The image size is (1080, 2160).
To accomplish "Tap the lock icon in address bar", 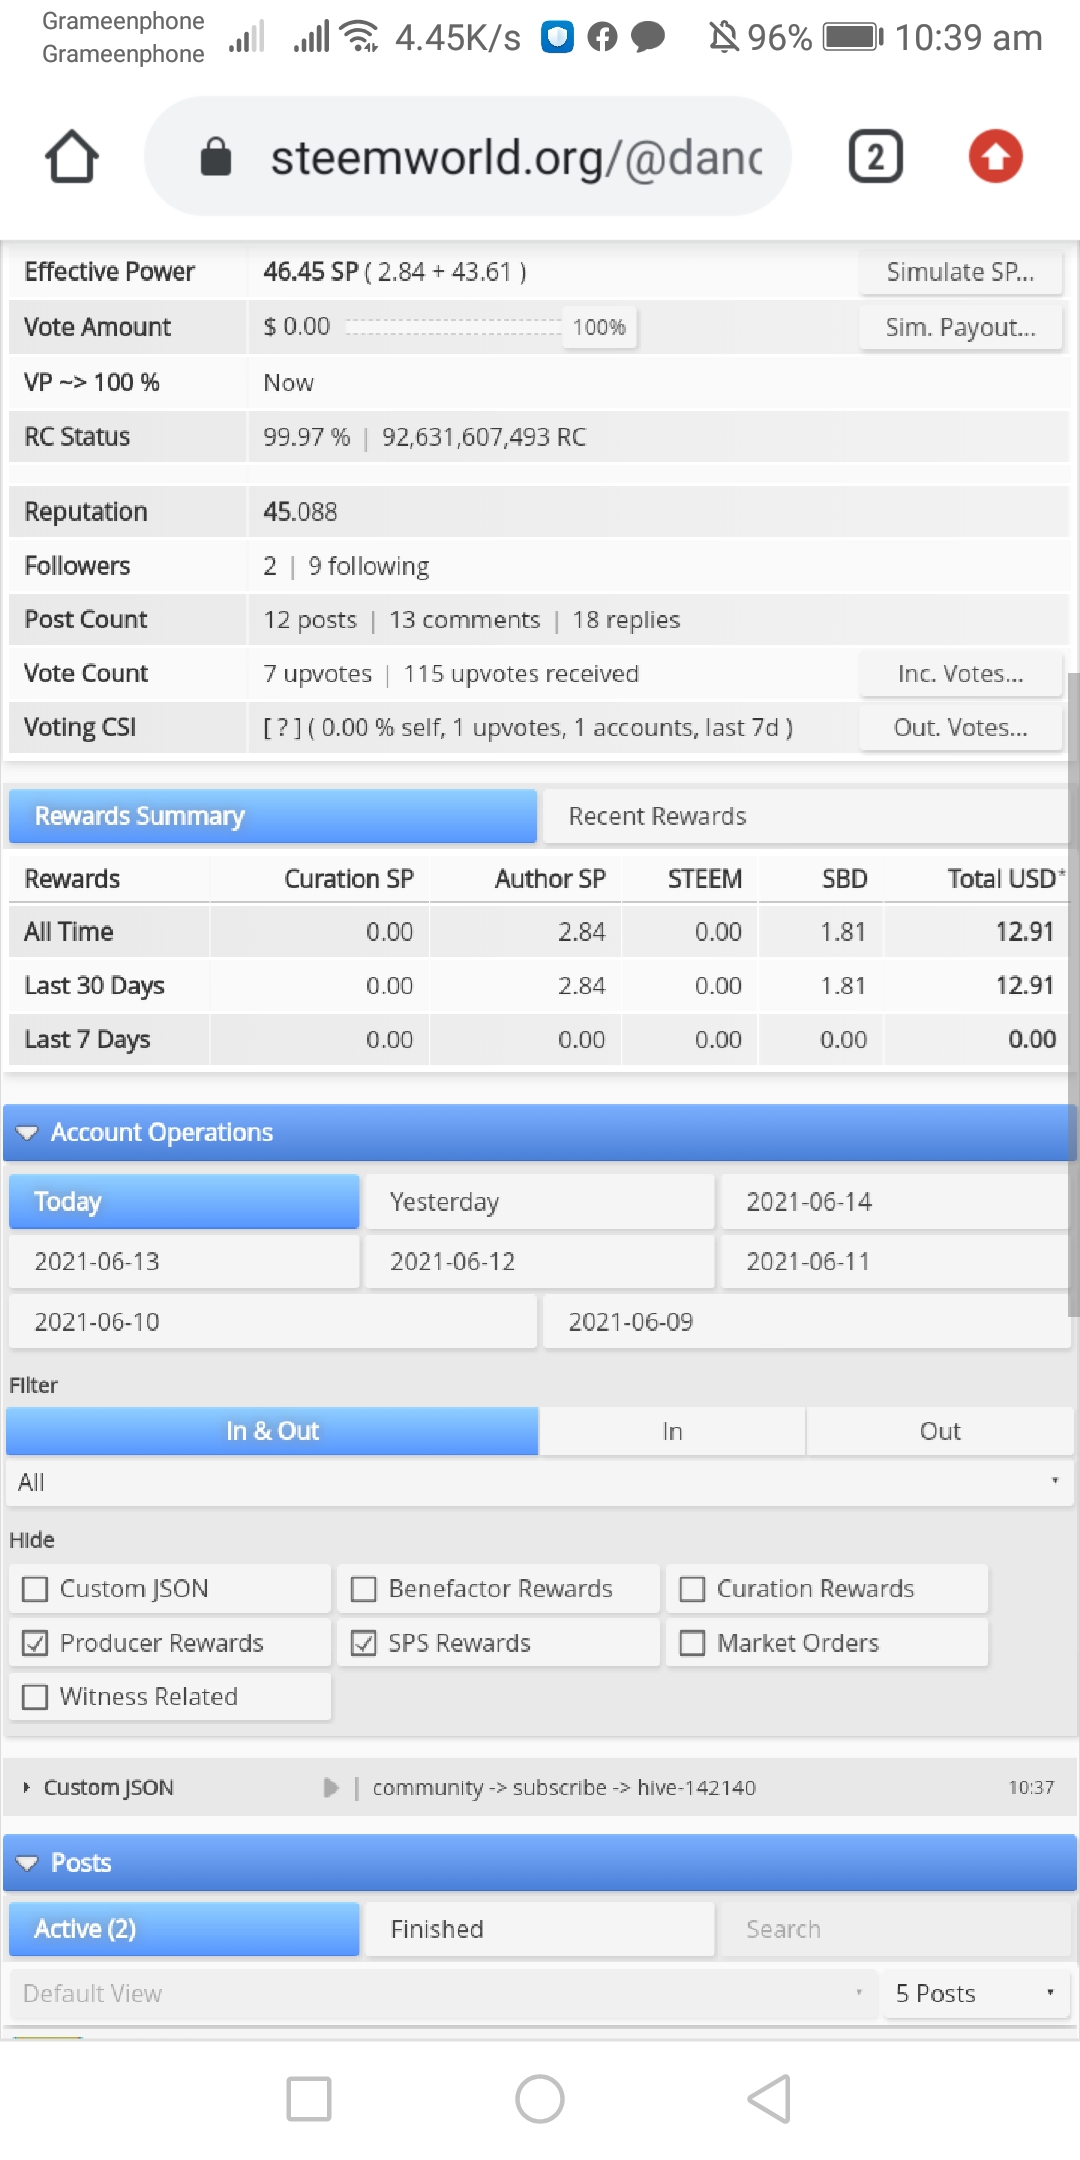I will pyautogui.click(x=216, y=156).
